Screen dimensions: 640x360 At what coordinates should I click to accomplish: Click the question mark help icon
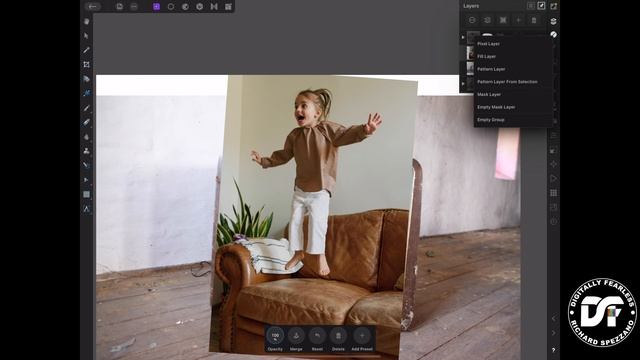(x=553, y=350)
